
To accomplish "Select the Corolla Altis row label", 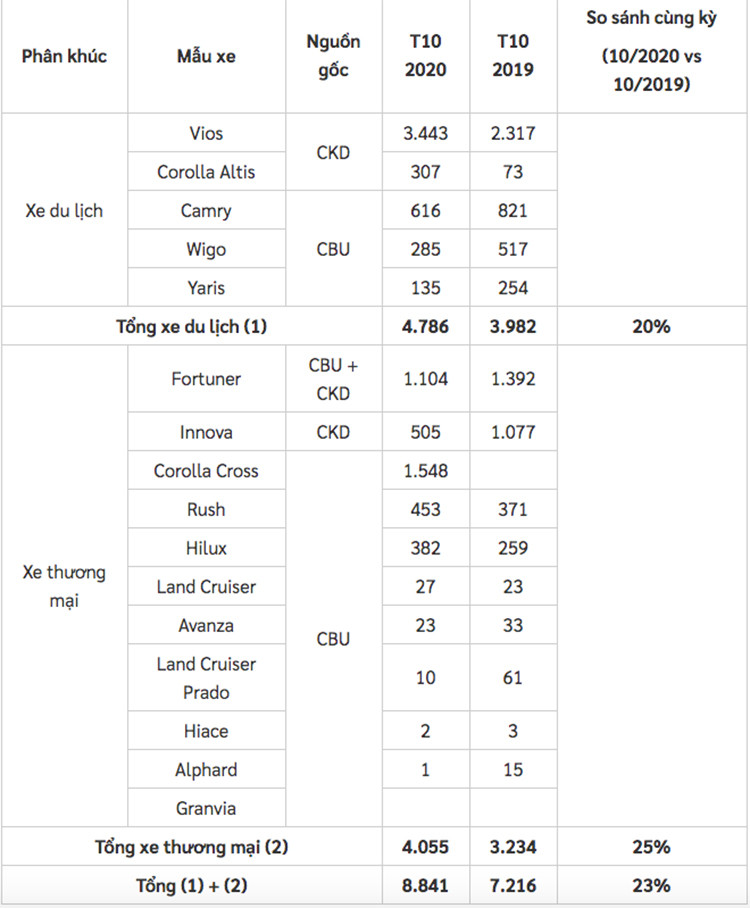I will click(206, 172).
